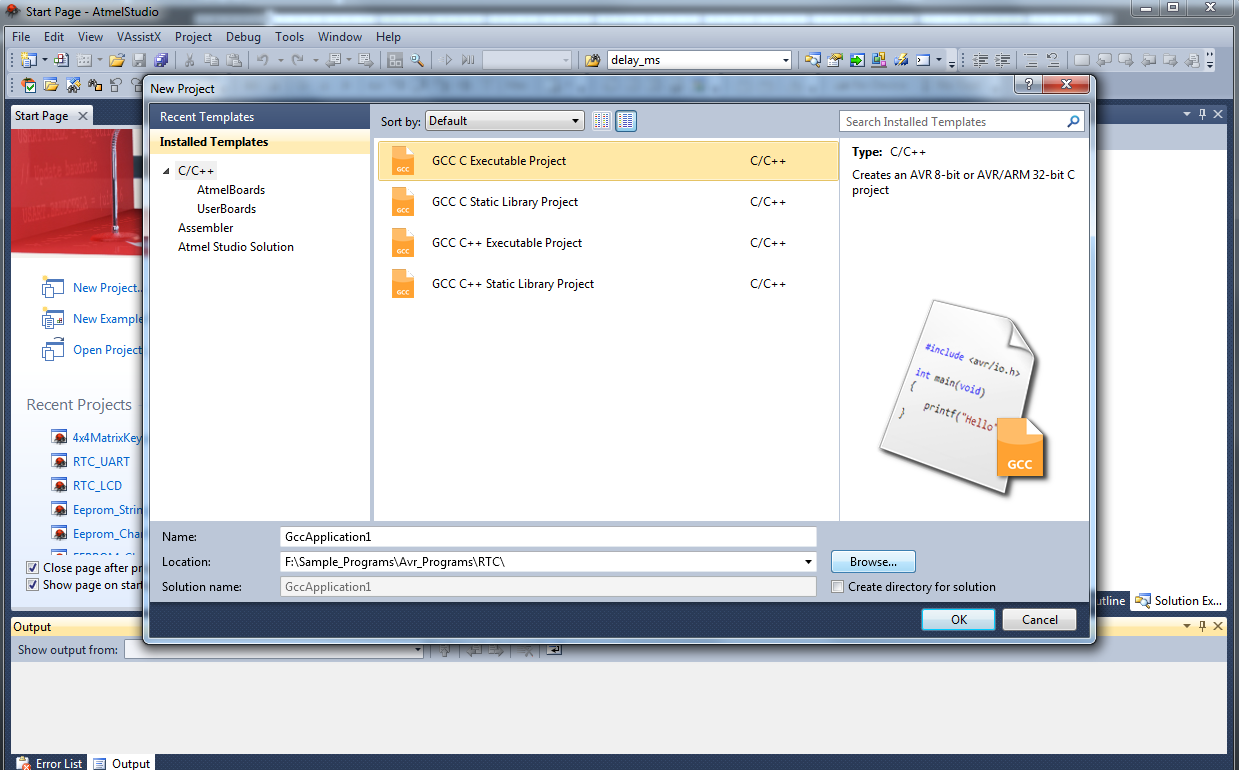Image resolution: width=1239 pixels, height=770 pixels.
Task: Click the Cut scissors icon
Action: point(188,60)
